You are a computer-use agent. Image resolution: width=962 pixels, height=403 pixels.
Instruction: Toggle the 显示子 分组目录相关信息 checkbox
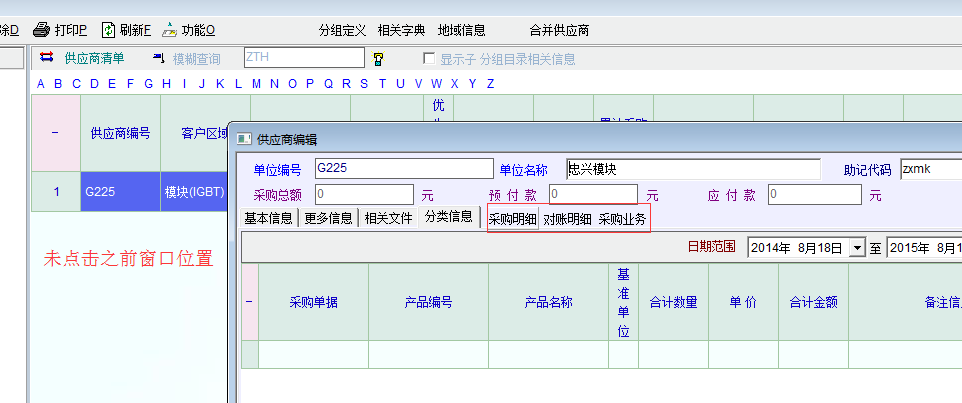(429, 59)
